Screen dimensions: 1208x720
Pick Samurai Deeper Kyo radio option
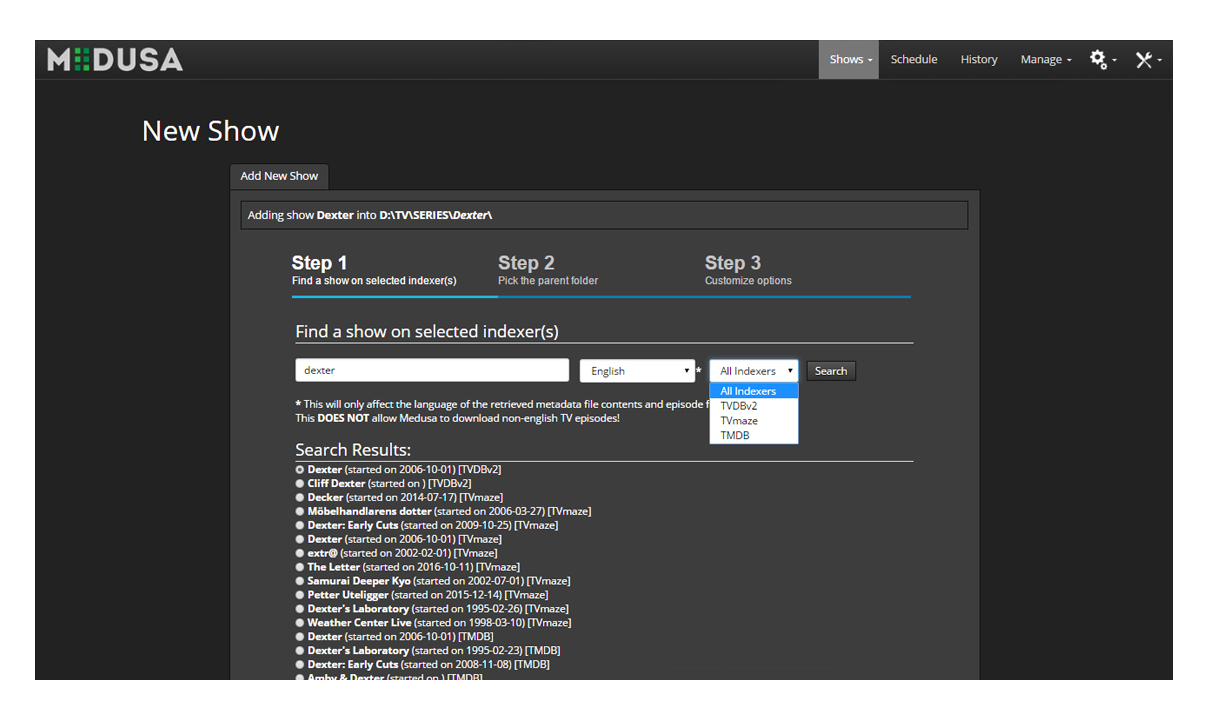pos(300,581)
